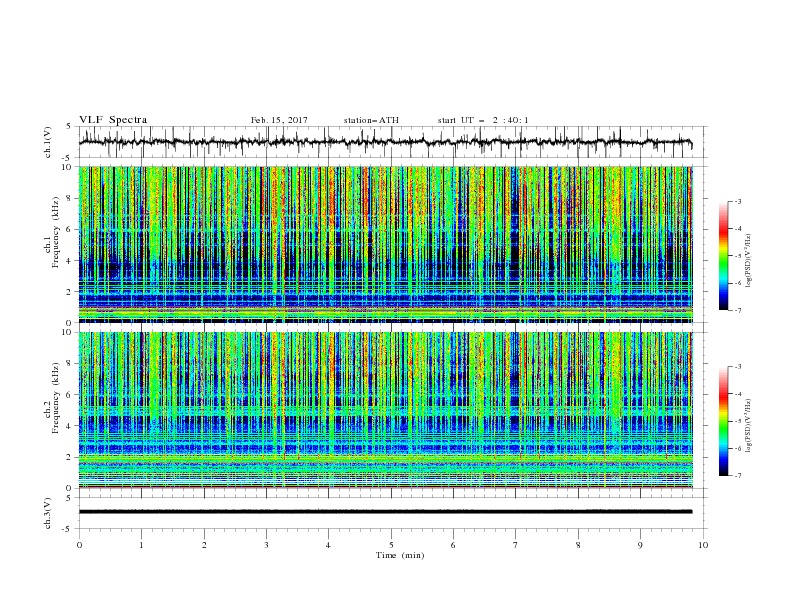The image size is (792, 612).
Task: Click the '-7' value on lower color bar
Action: coord(738,476)
